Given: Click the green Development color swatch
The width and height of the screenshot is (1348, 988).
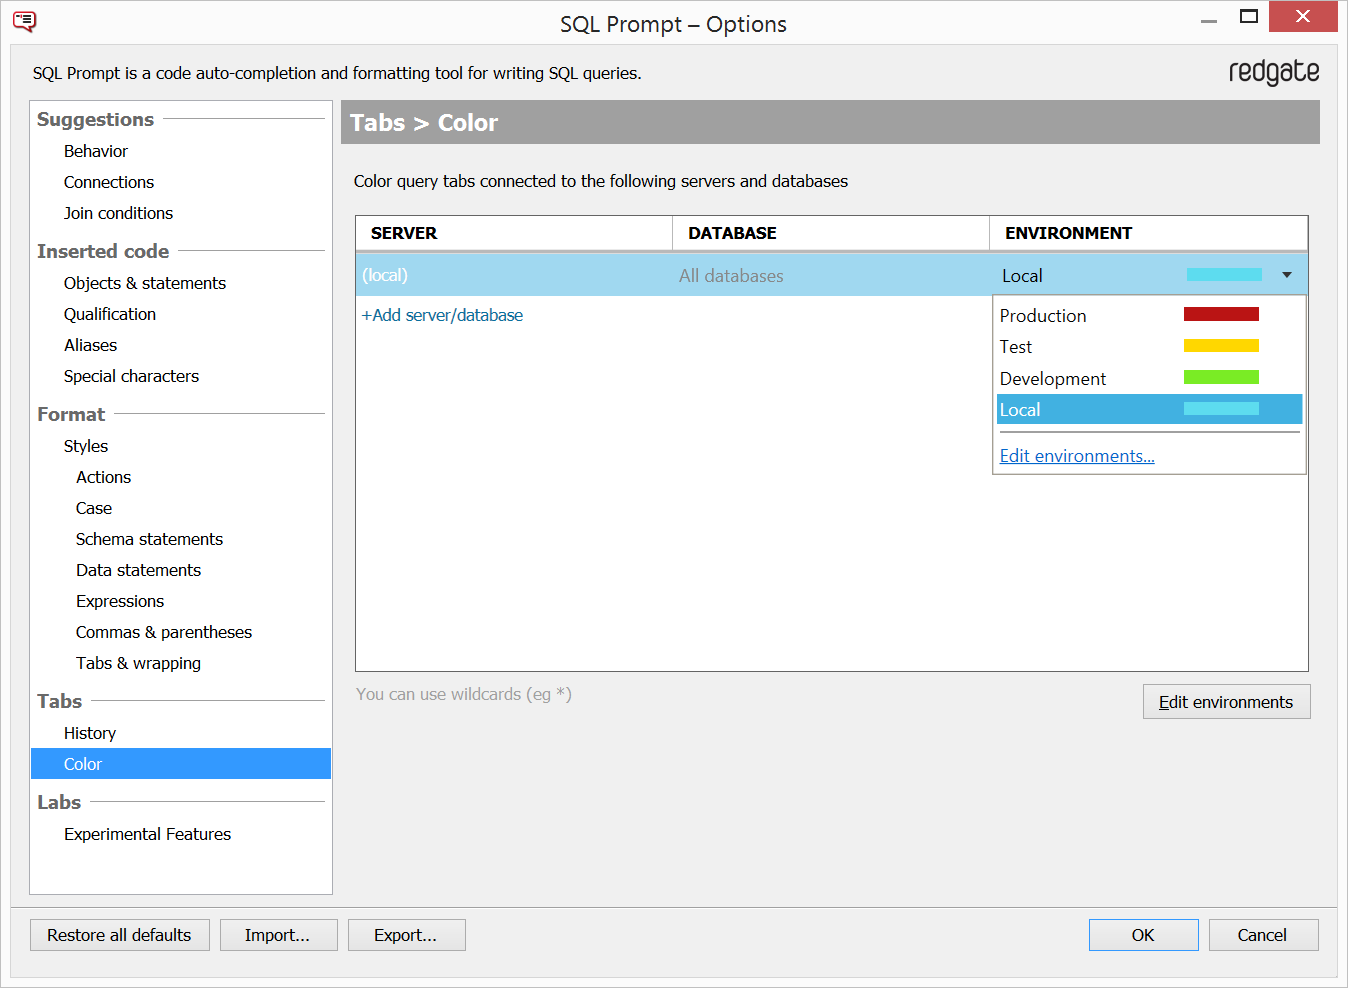Looking at the screenshot, I should pyautogui.click(x=1220, y=378).
